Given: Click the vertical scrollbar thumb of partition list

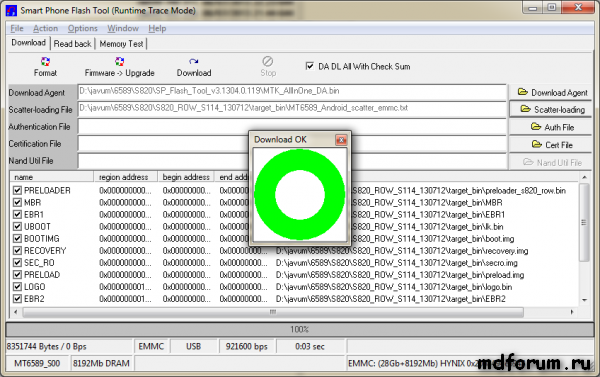Looking at the screenshot, I should pyautogui.click(x=584, y=222).
